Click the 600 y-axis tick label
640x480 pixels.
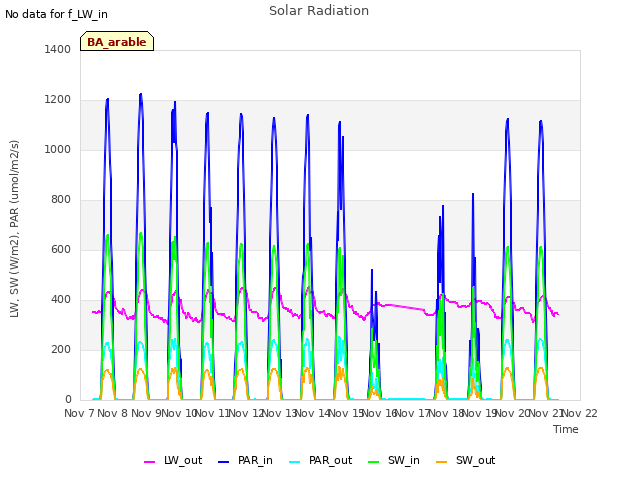(x=61, y=249)
